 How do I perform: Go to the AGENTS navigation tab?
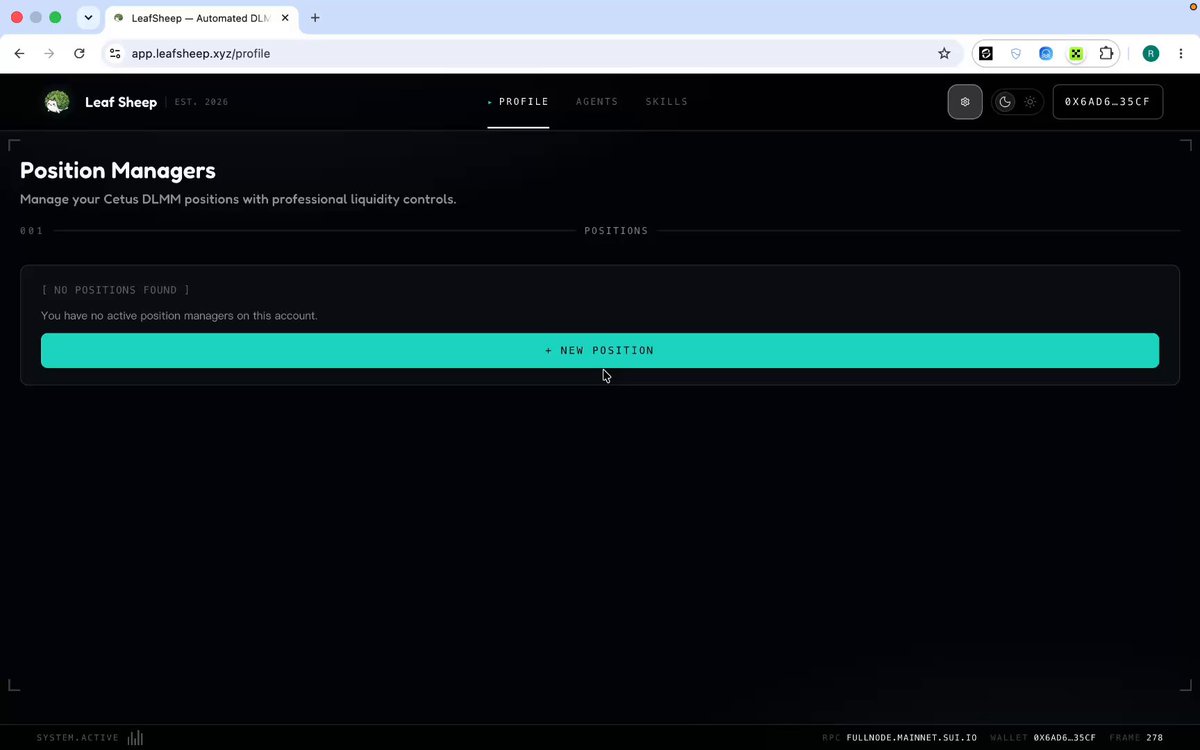coord(597,102)
